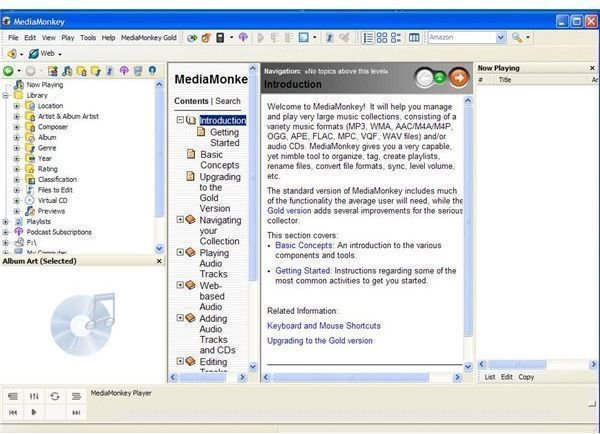The height and width of the screenshot is (434, 600).
Task: Collapse the Introduction help topic
Action: click(180, 120)
